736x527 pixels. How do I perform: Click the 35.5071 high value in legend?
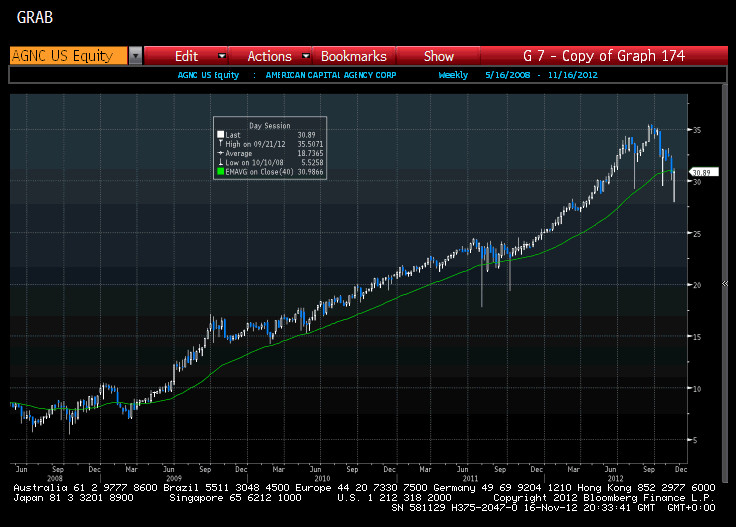point(310,144)
